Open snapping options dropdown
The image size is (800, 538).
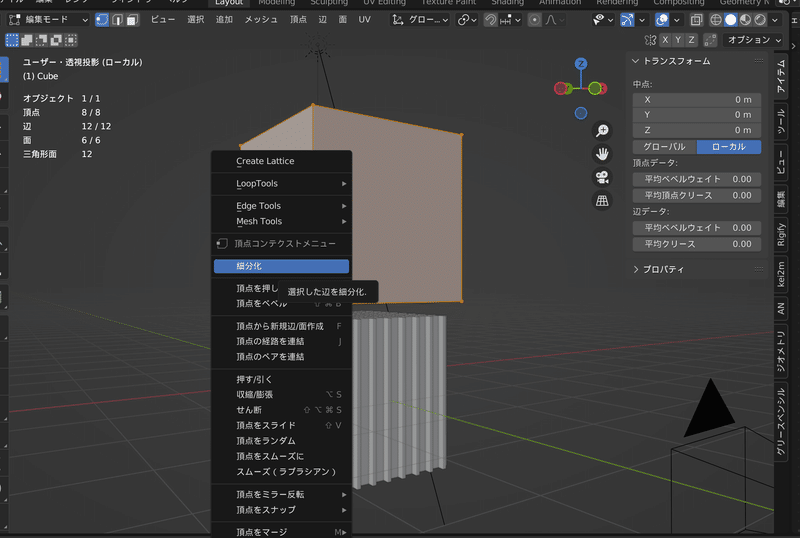[x=510, y=20]
